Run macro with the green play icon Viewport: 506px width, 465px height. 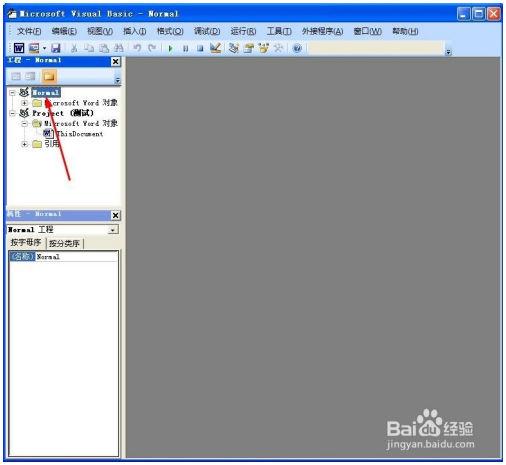pyautogui.click(x=171, y=49)
